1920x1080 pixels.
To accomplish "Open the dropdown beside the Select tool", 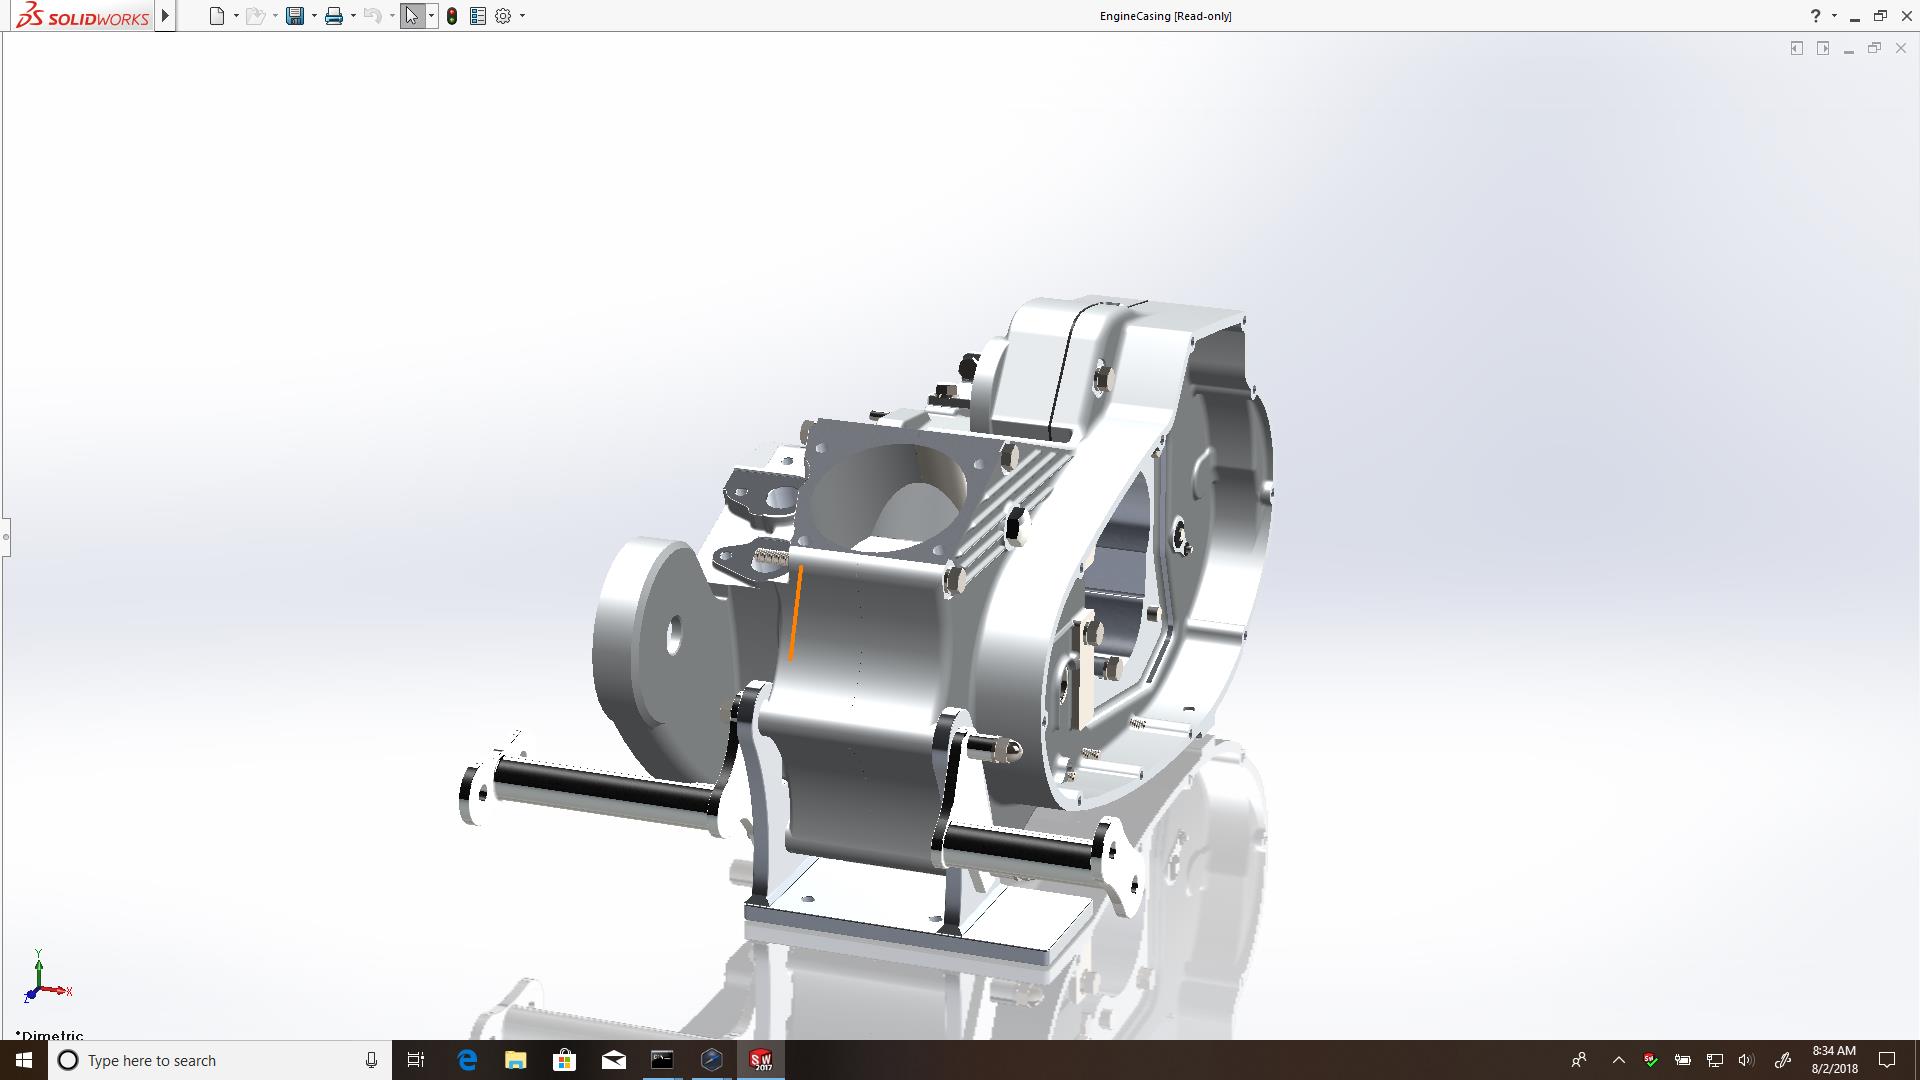I will [x=431, y=16].
